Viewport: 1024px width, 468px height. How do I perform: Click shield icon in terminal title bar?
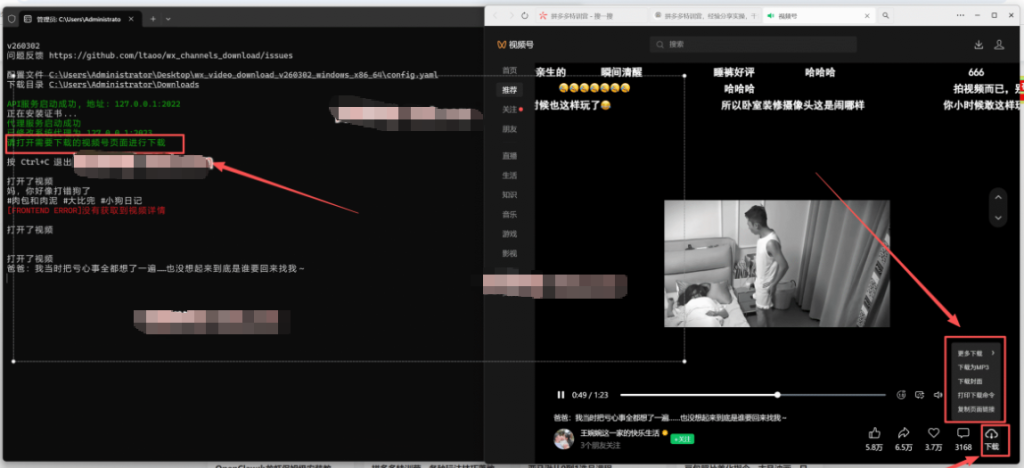pos(10,19)
